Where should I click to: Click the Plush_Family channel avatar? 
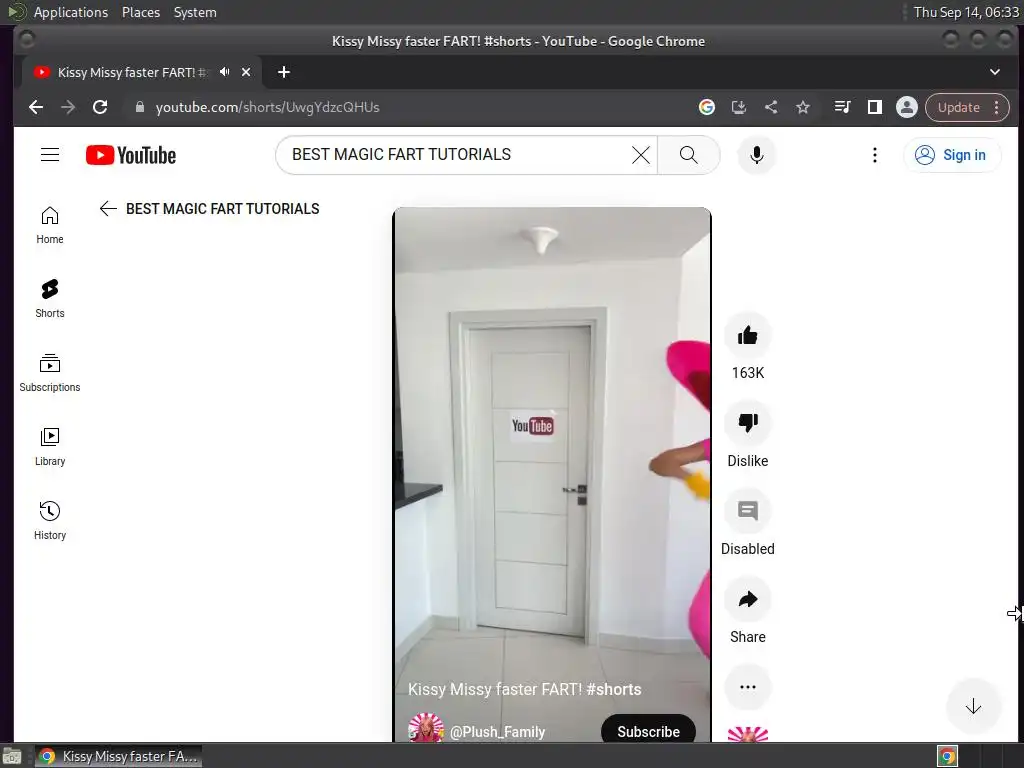click(x=426, y=728)
